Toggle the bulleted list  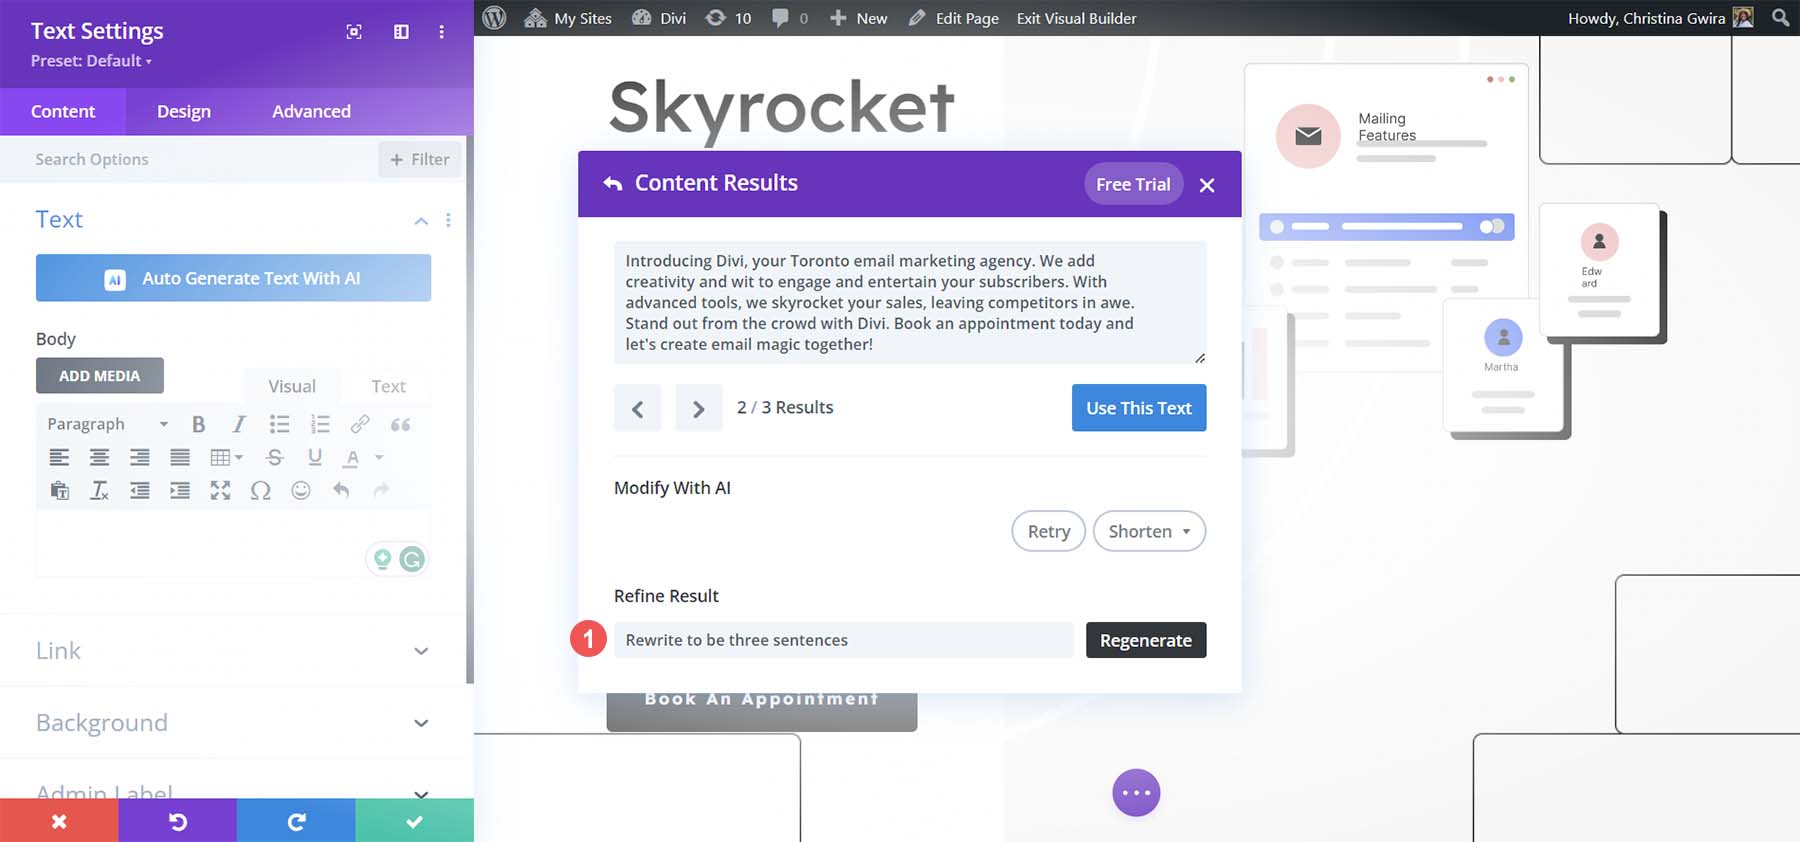click(x=279, y=424)
